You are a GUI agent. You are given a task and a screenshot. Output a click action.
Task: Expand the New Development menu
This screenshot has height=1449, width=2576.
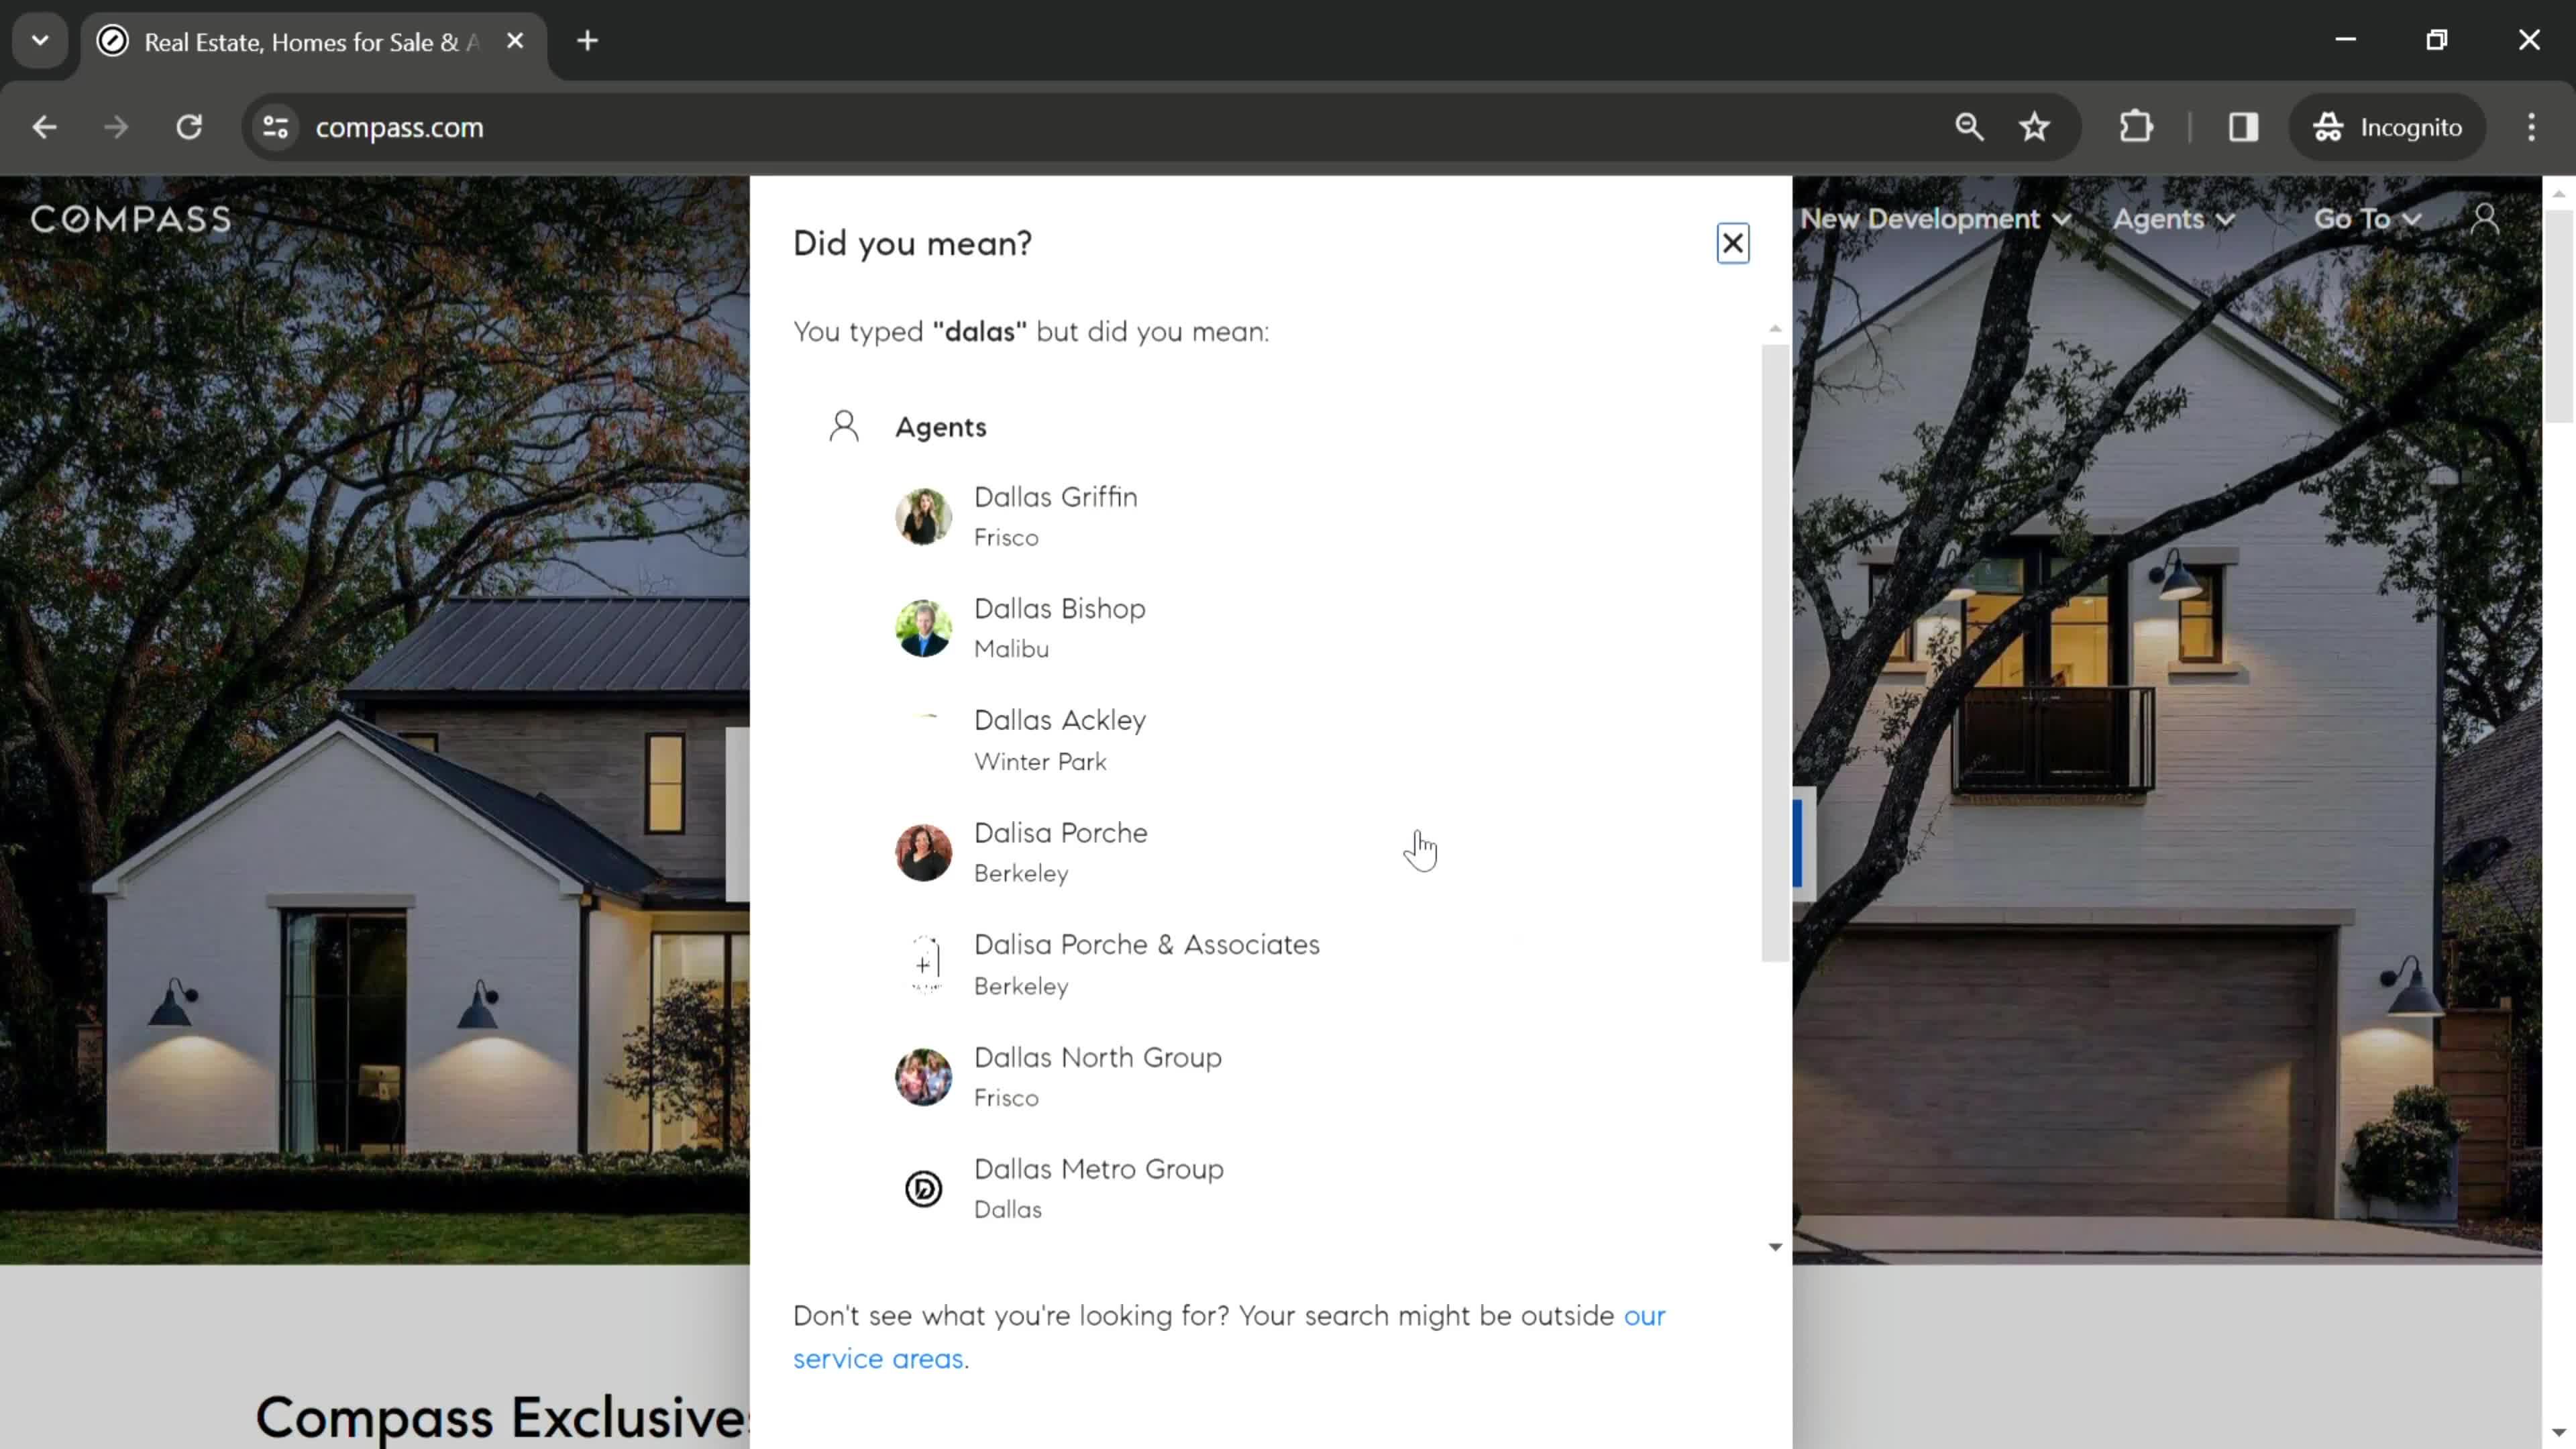[1935, 219]
